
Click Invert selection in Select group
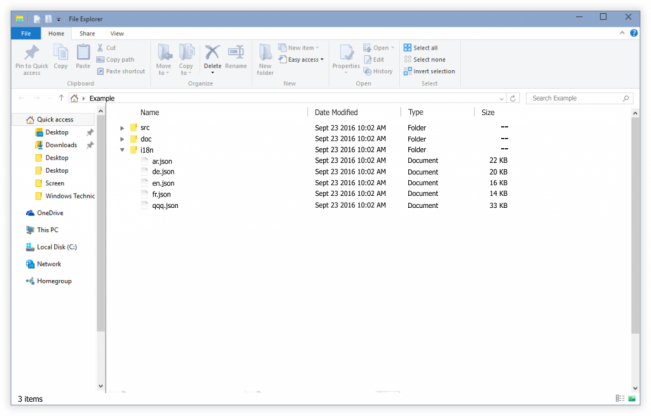pyautogui.click(x=428, y=71)
